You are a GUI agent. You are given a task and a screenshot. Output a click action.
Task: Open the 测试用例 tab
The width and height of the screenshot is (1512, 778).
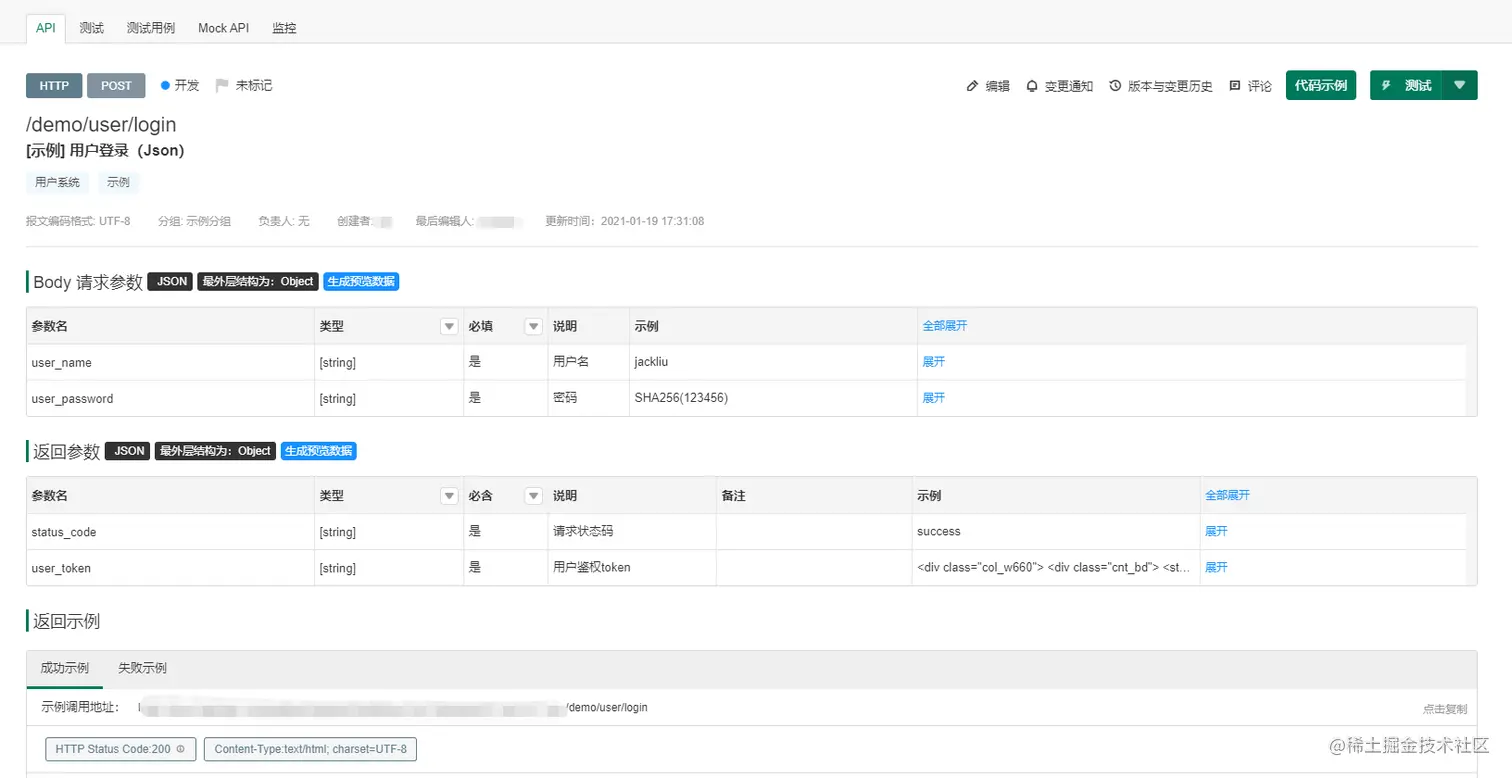click(x=151, y=28)
